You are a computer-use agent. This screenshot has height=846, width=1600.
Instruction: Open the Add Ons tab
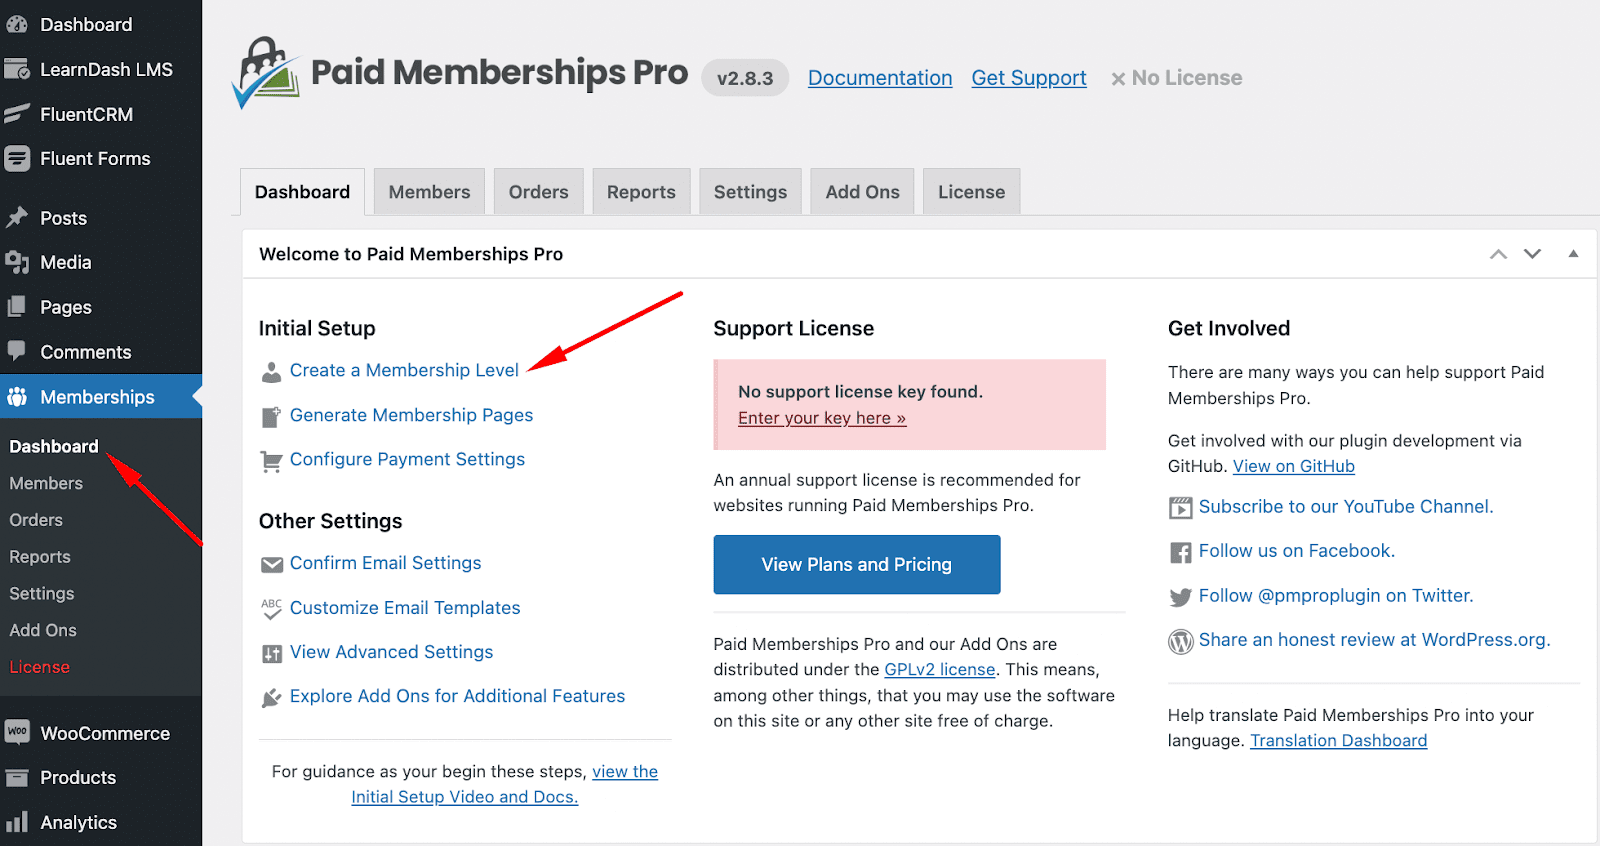tap(862, 191)
